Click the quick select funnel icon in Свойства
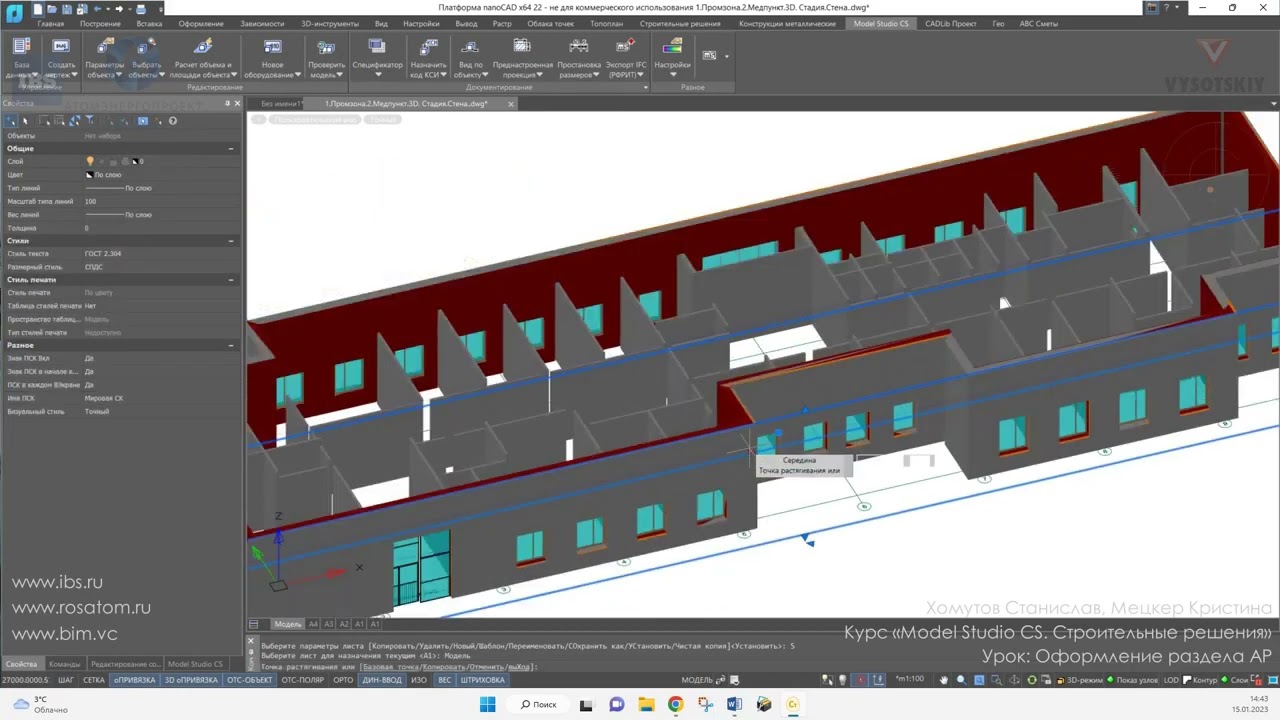Image resolution: width=1280 pixels, height=720 pixels. pos(89,121)
